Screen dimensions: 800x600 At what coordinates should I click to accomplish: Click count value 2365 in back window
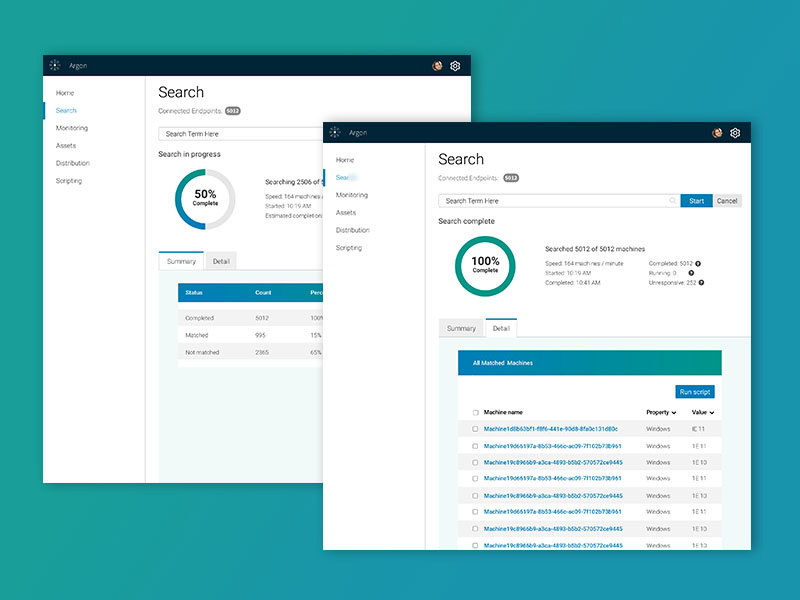262,353
